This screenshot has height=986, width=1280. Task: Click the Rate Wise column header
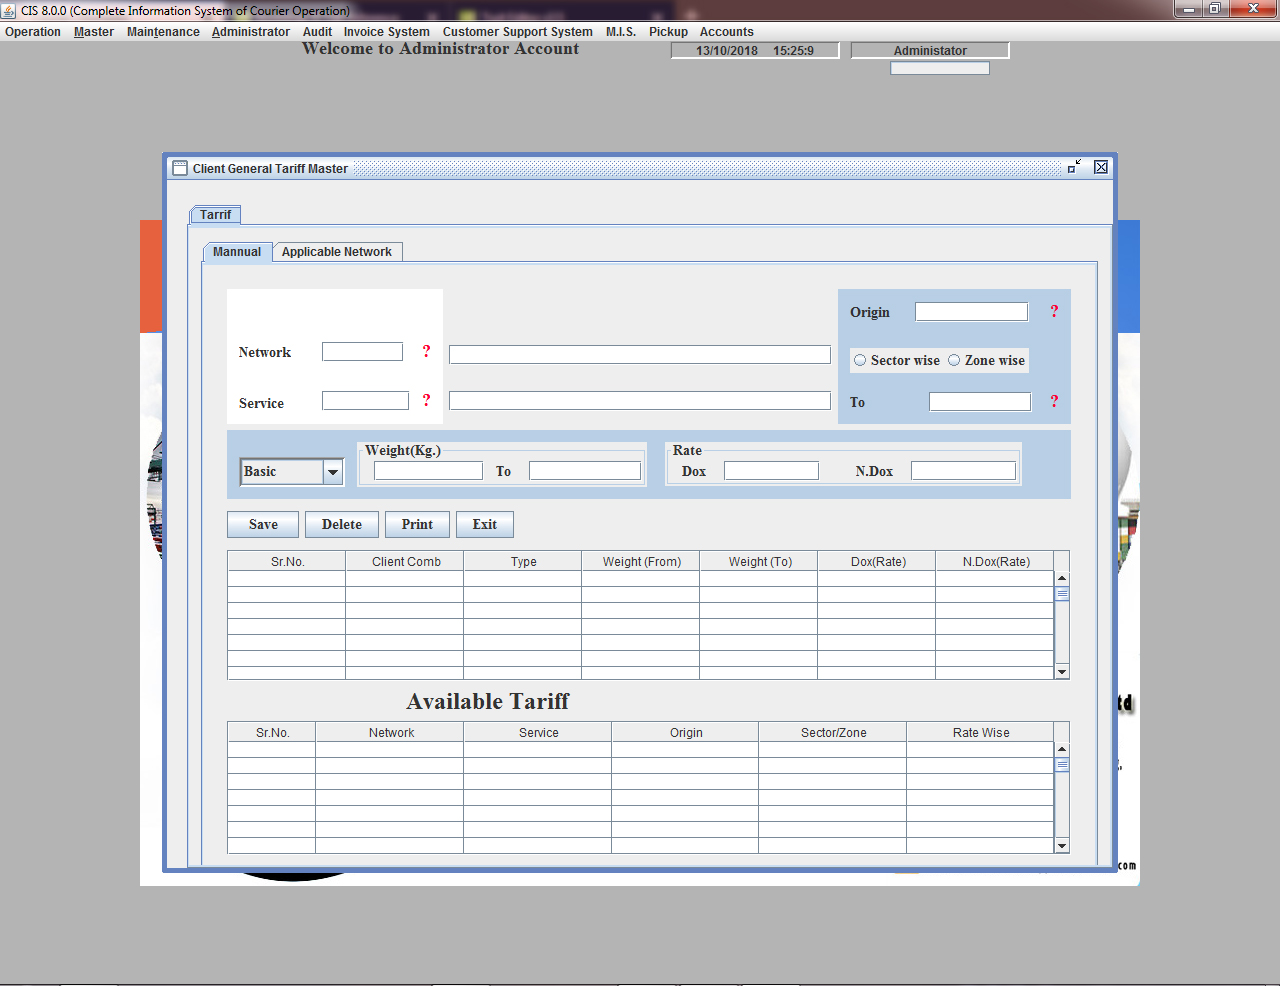(980, 733)
